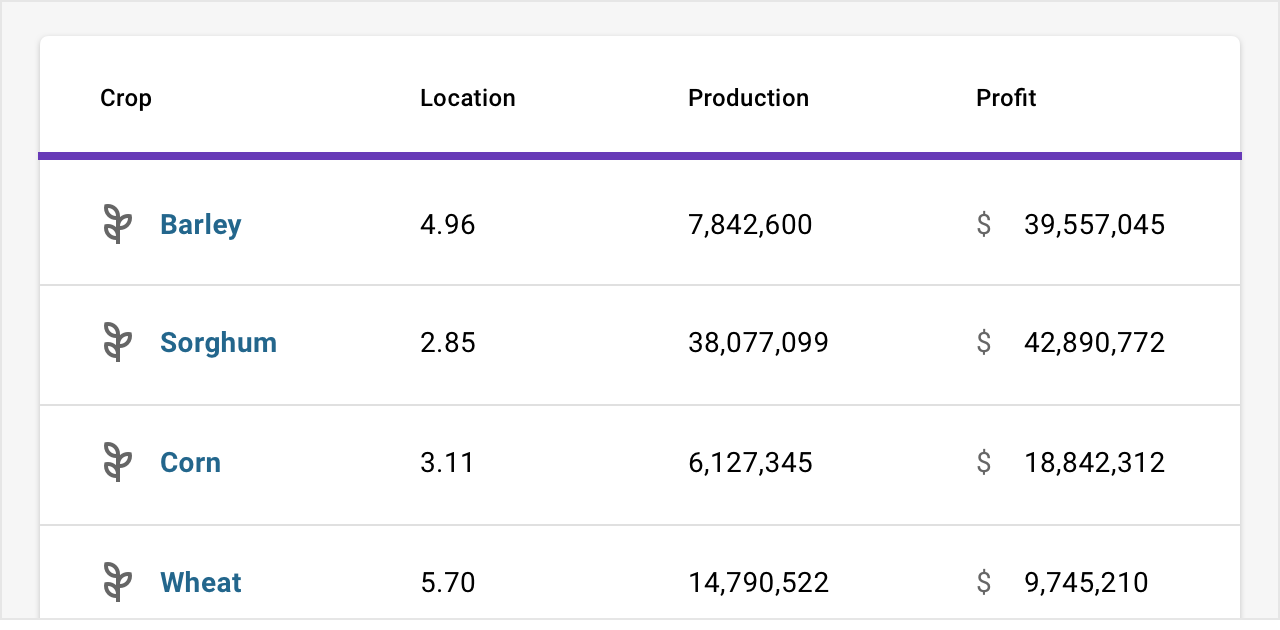
Task: Sort by the Profit column header
Action: click(1006, 98)
